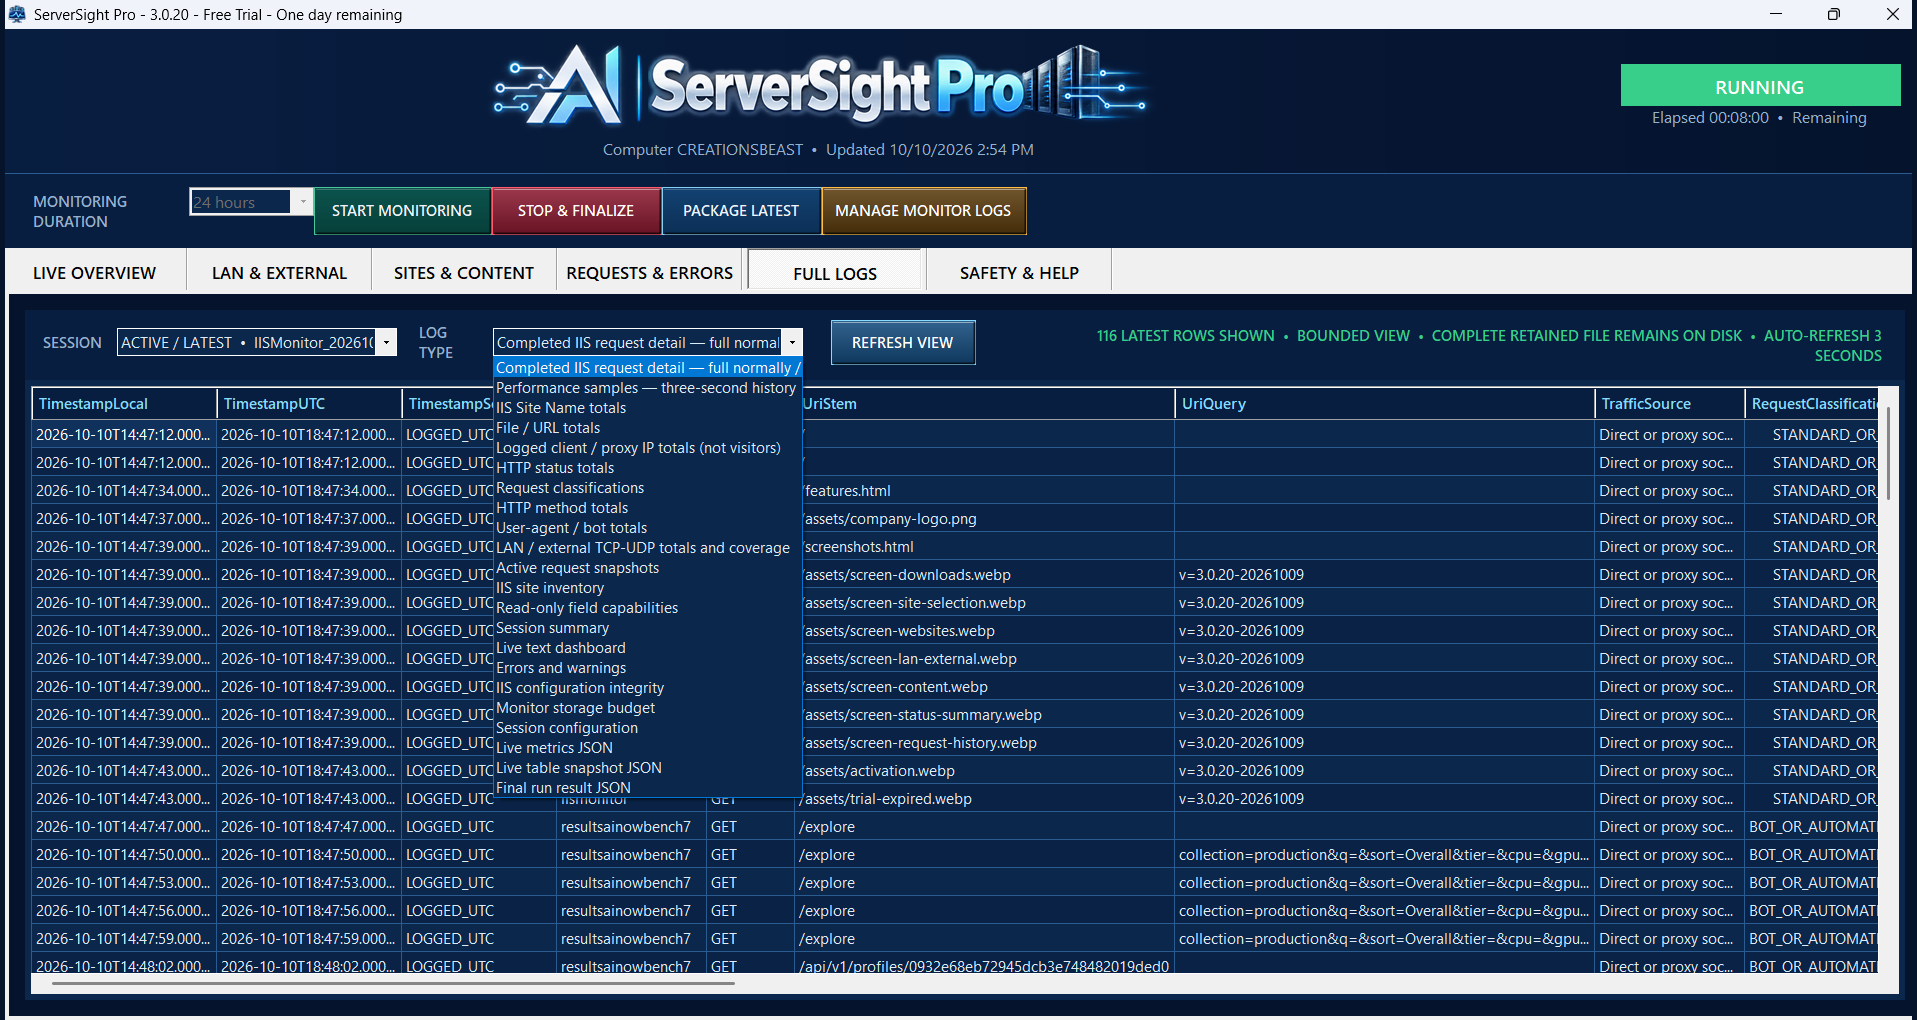Select Final run result JSON option
Viewport: 1917px width, 1020px height.
[x=647, y=788]
